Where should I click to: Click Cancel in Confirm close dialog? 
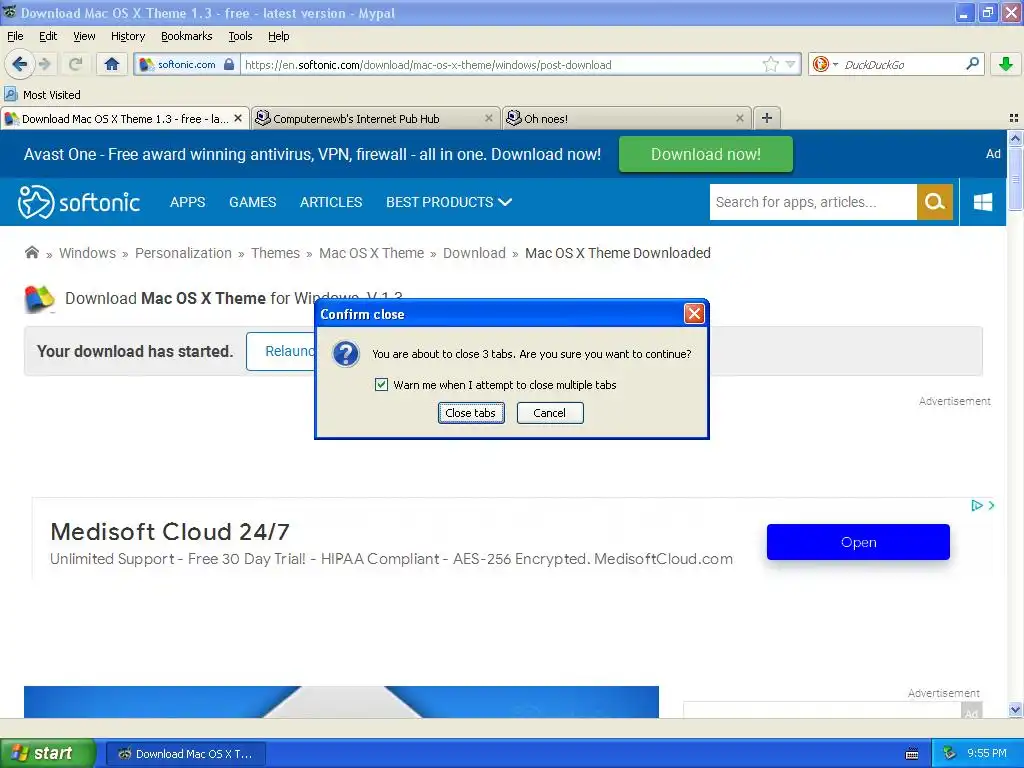pyautogui.click(x=550, y=413)
